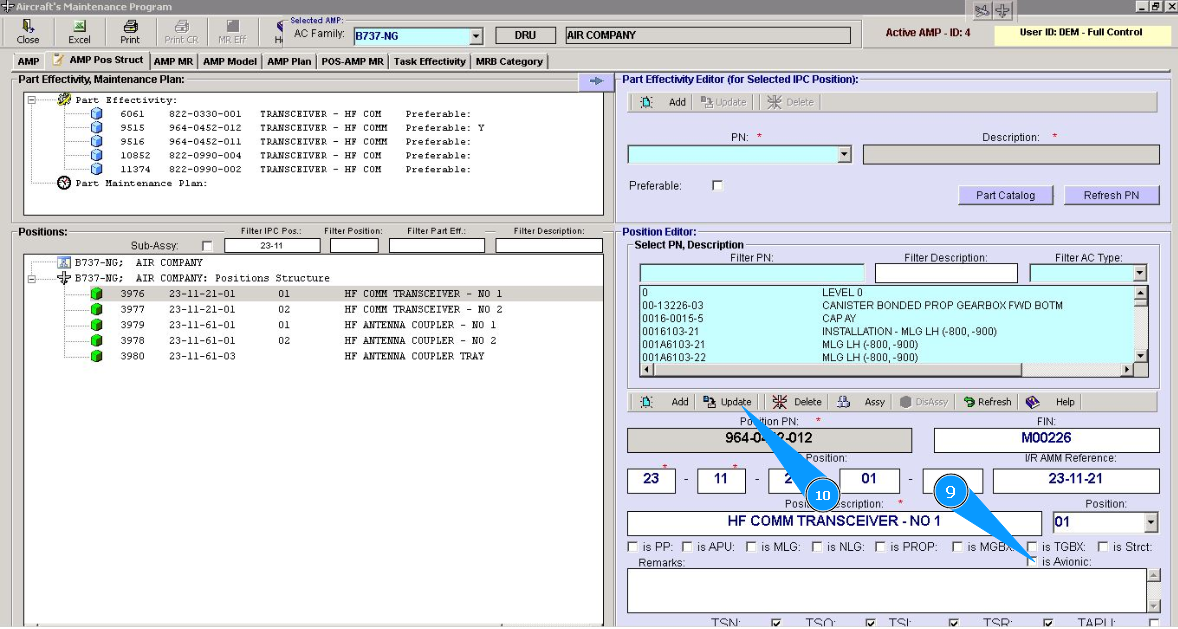Toggle the Preferable checkbox
The width and height of the screenshot is (1178, 629).
717,186
